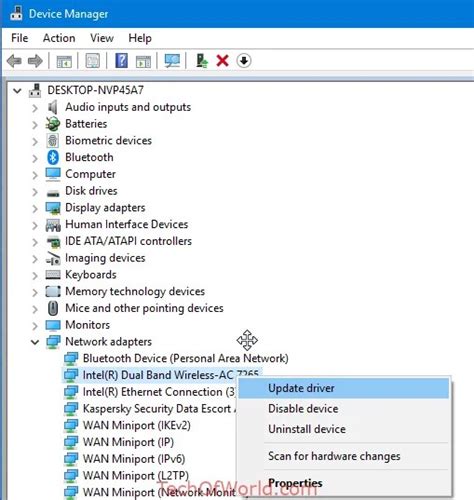Click the Disk drives category icon

pyautogui.click(x=53, y=193)
